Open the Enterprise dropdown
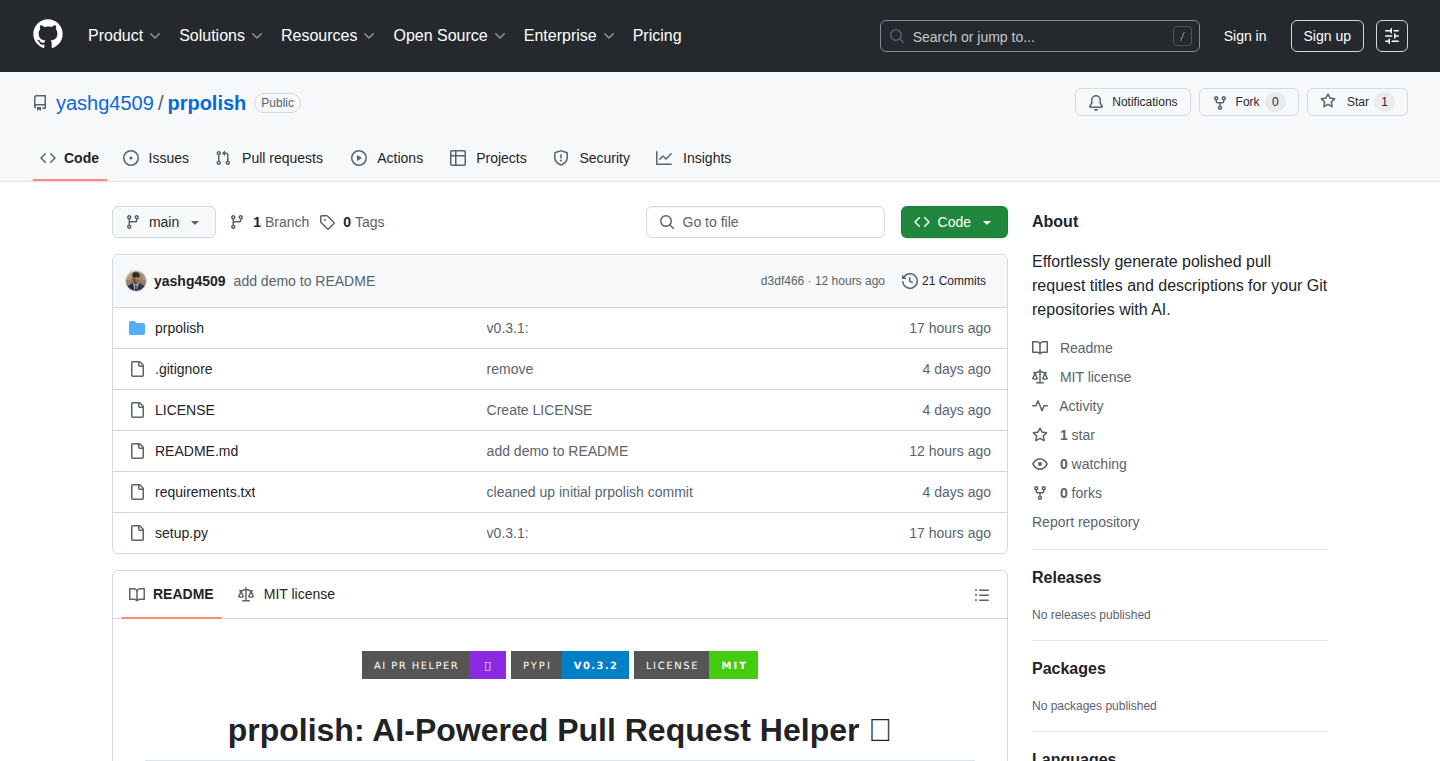The width and height of the screenshot is (1440, 761). 569,36
